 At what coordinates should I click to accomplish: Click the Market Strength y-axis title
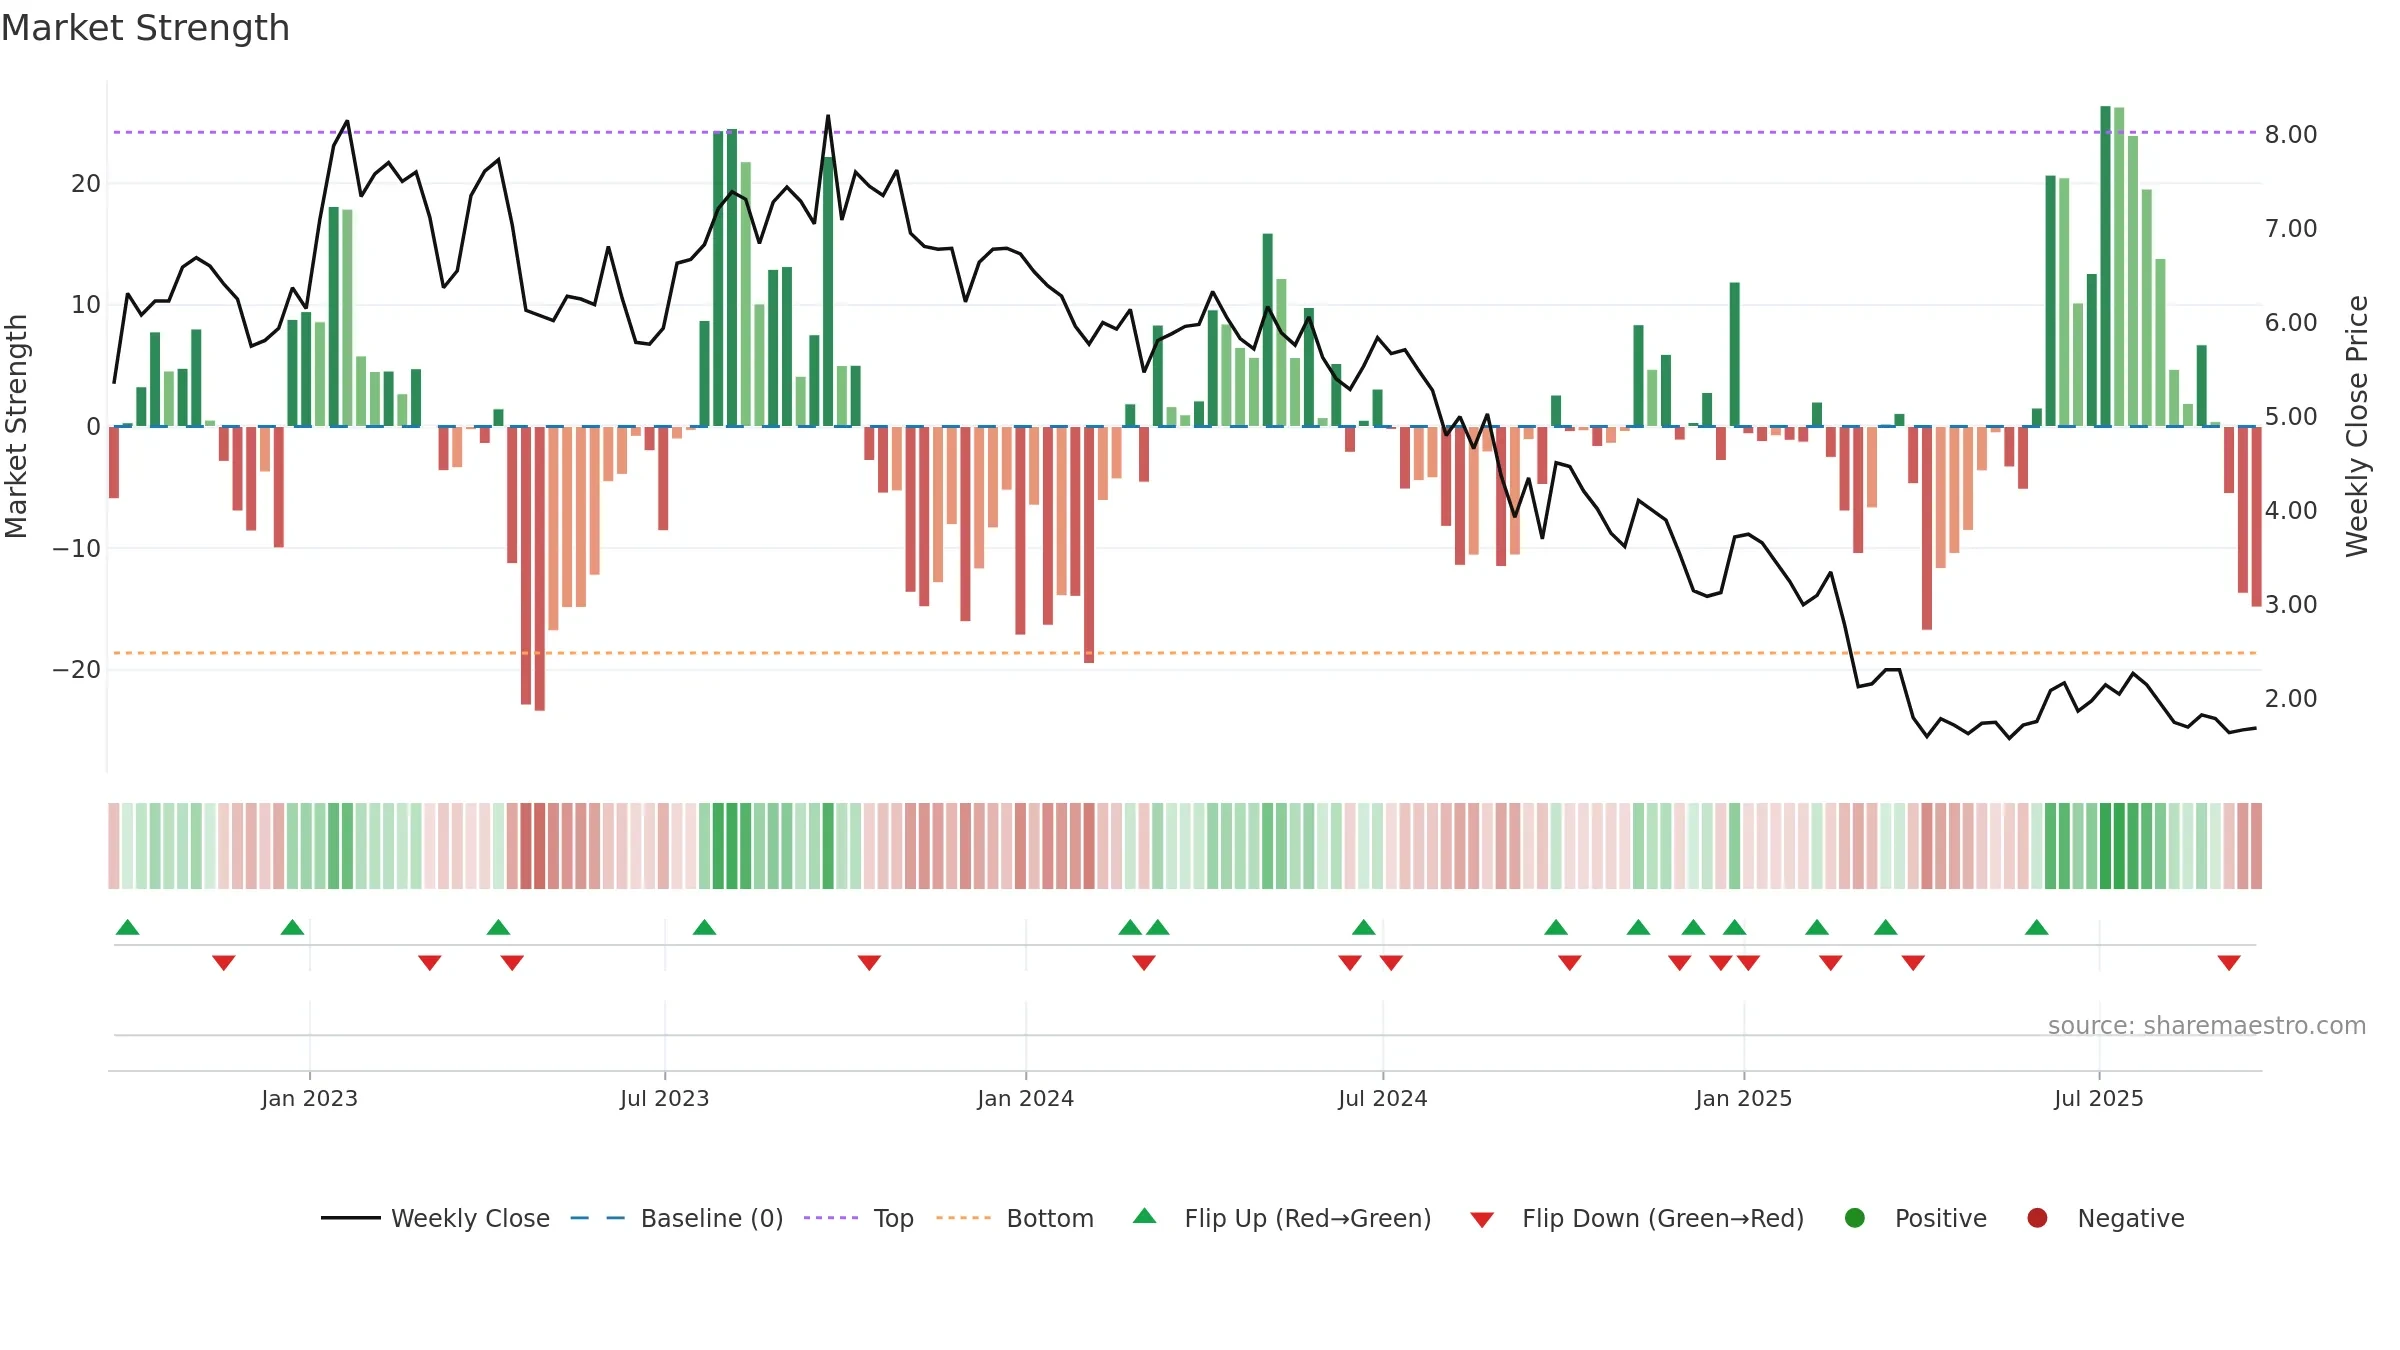pyautogui.click(x=16, y=426)
